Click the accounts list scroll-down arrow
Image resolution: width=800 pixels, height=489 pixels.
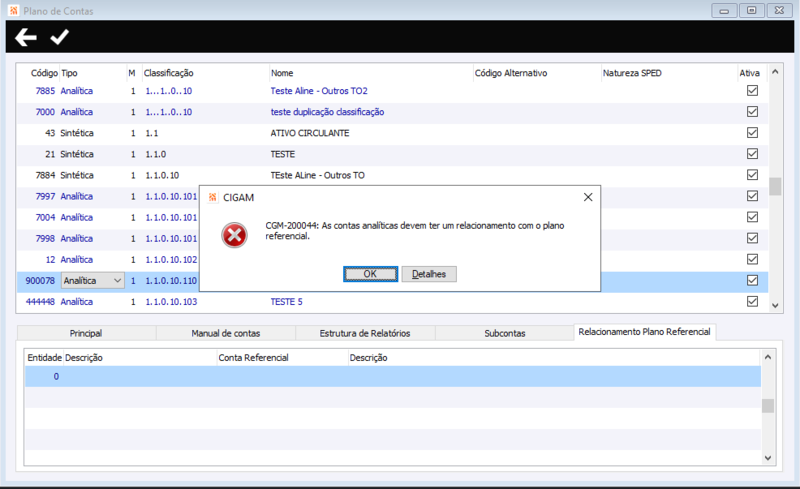[x=775, y=306]
